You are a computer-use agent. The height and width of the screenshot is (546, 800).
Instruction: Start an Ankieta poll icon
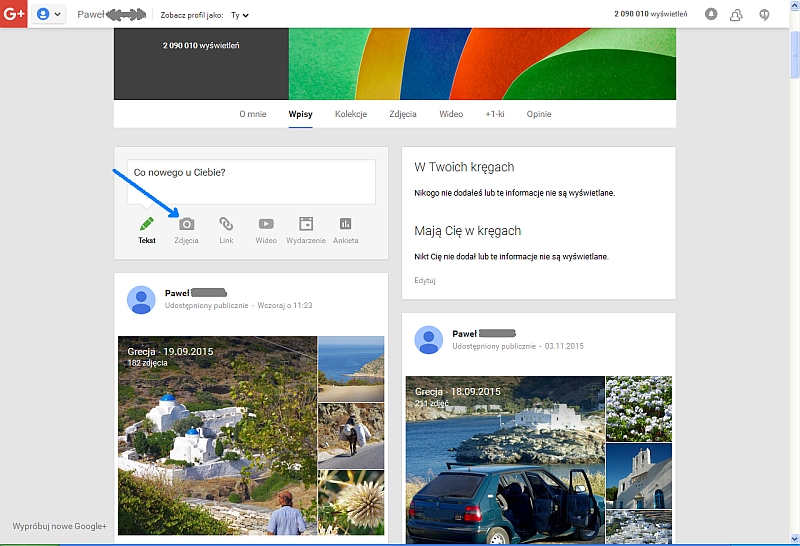345,225
